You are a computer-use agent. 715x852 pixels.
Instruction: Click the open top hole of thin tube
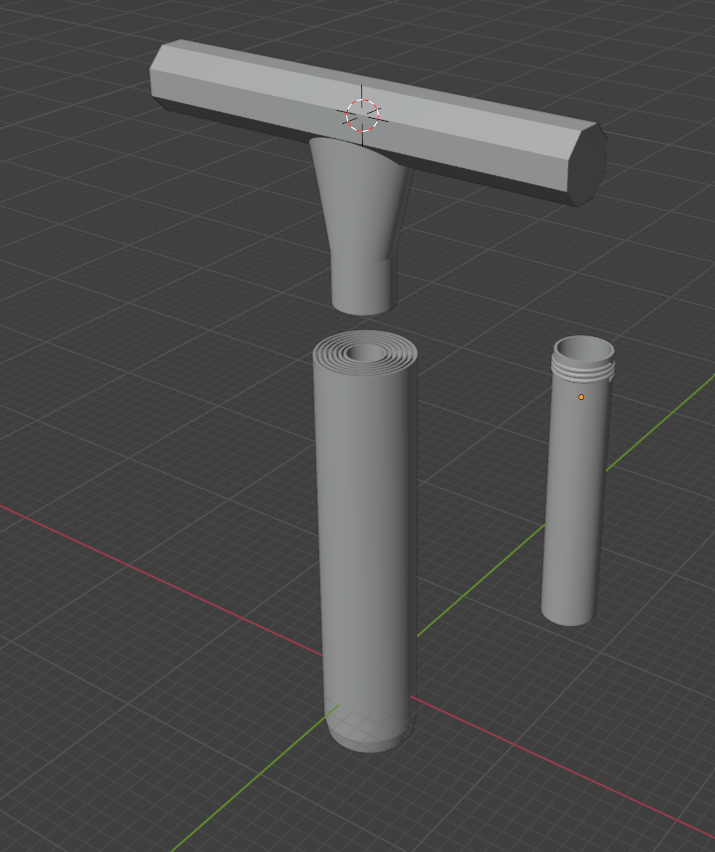pos(584,349)
